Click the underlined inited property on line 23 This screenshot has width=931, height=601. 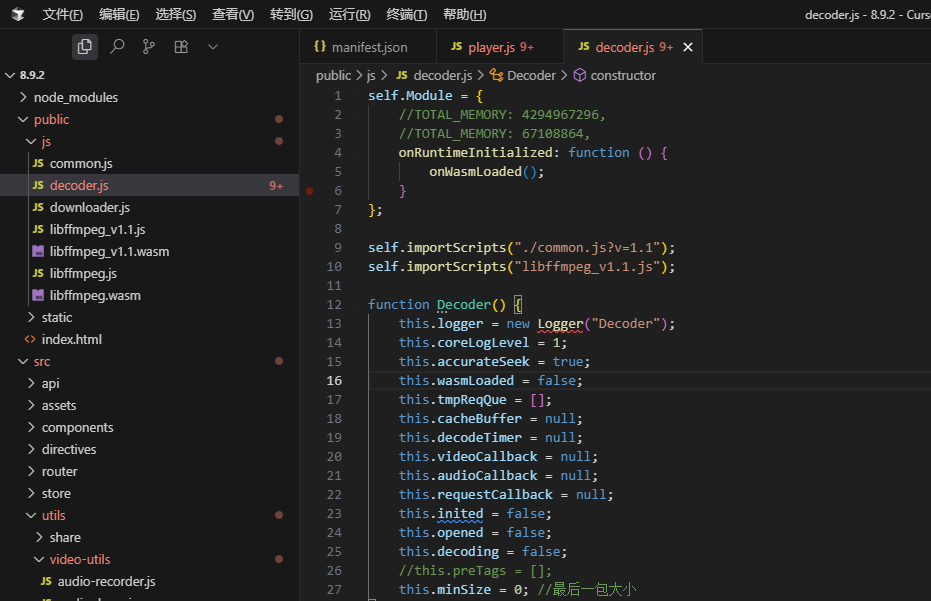(460, 513)
